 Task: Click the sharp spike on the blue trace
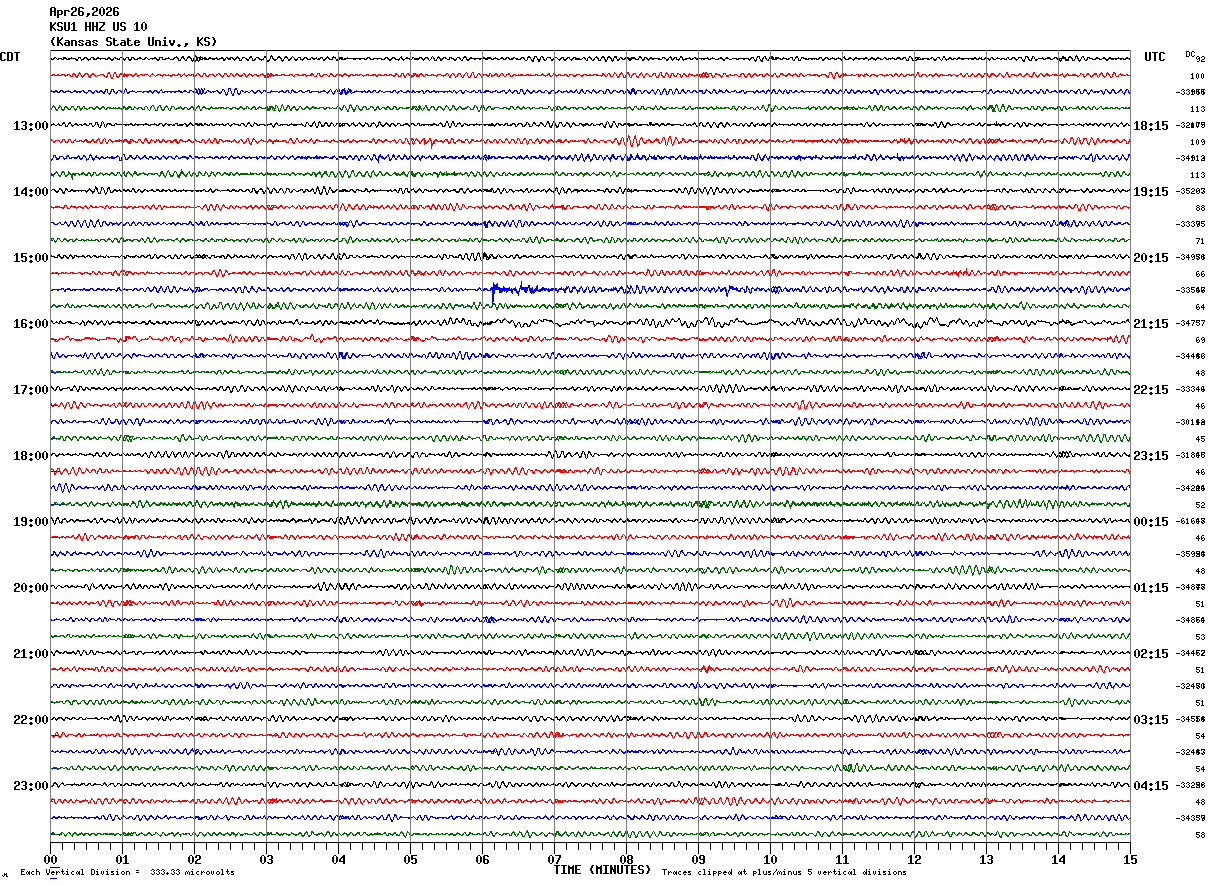point(493,292)
